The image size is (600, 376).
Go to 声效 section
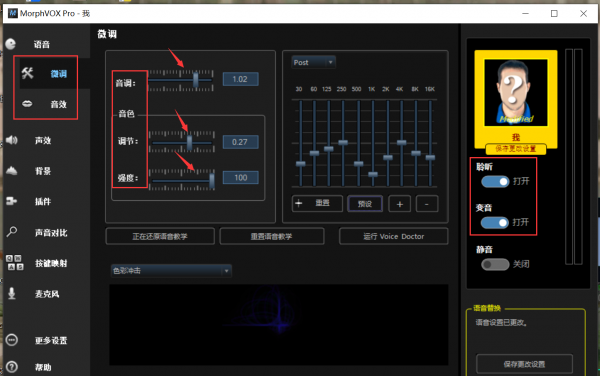tap(43, 140)
